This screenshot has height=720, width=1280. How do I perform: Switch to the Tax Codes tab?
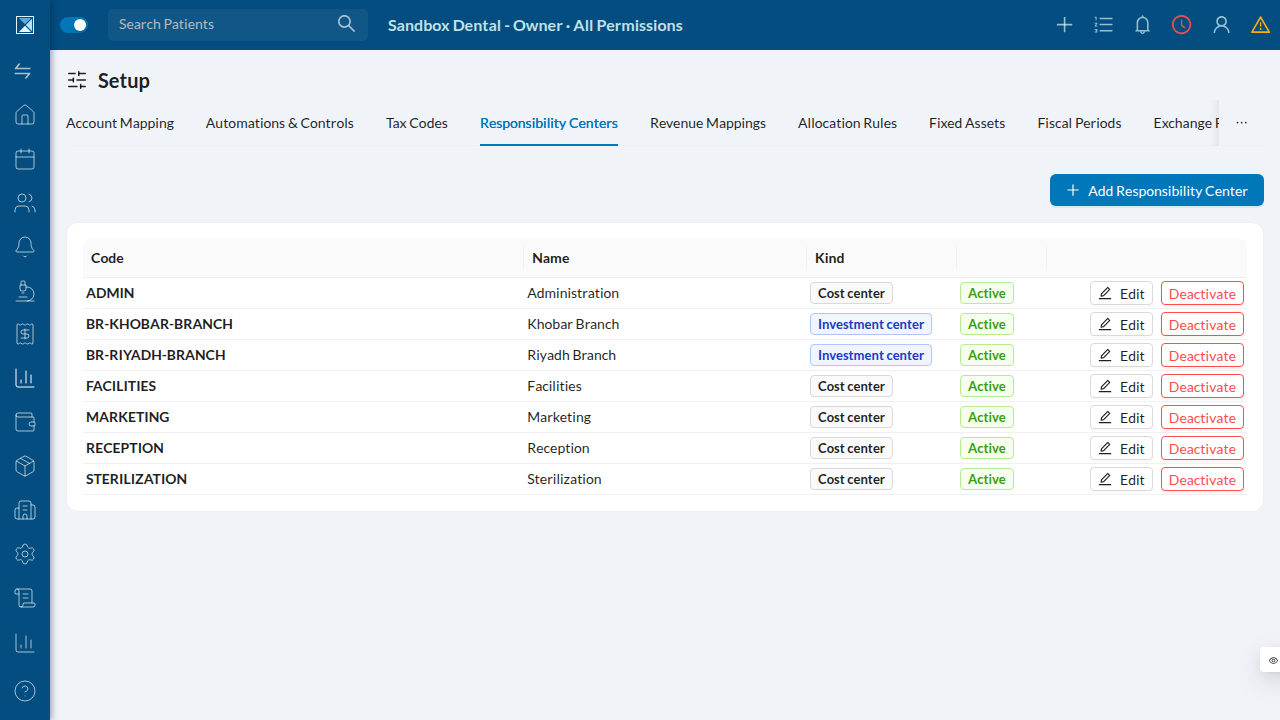tap(417, 123)
